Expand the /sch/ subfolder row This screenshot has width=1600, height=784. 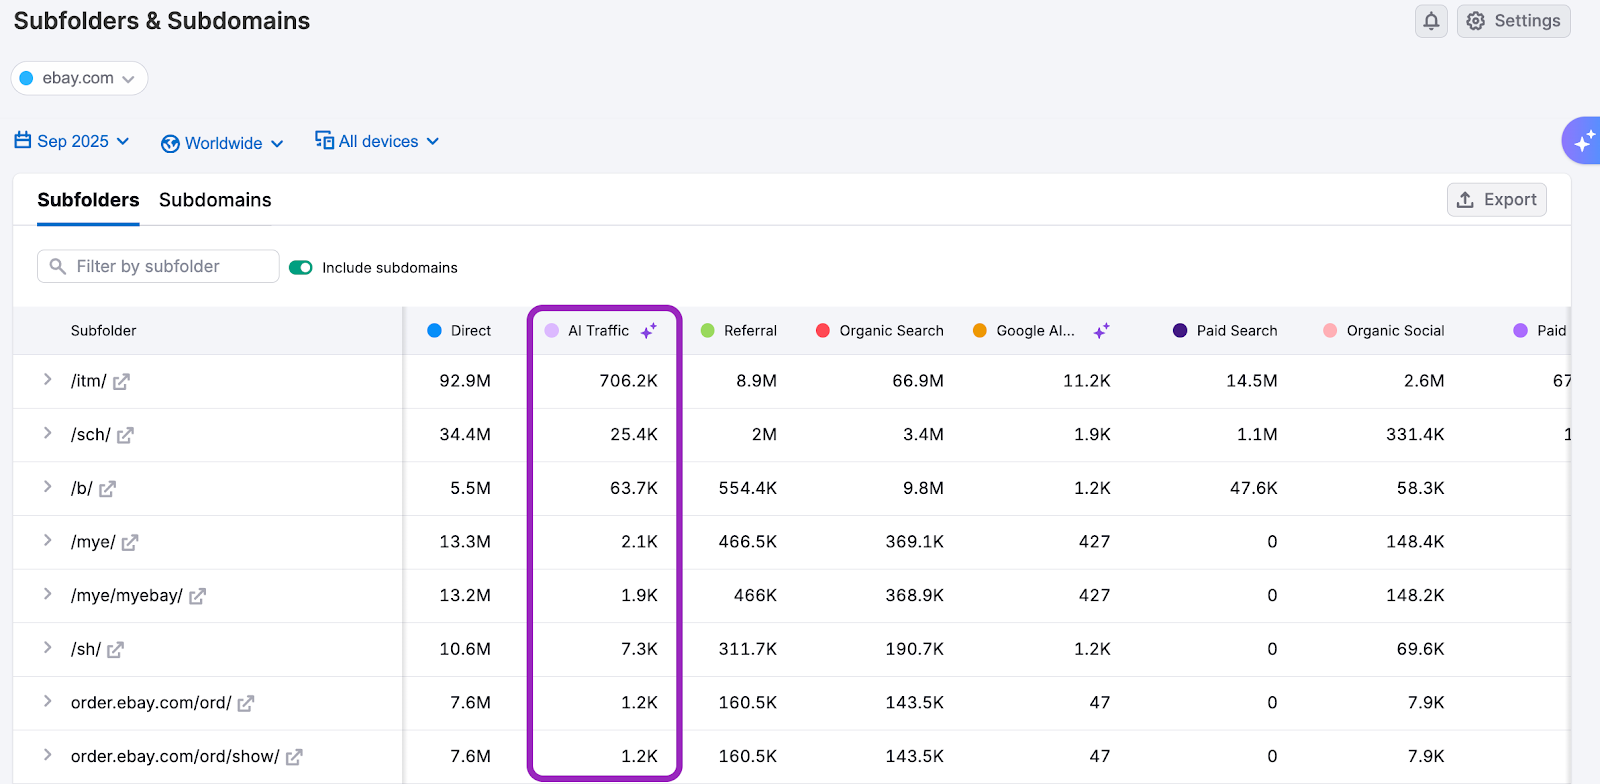pos(47,434)
